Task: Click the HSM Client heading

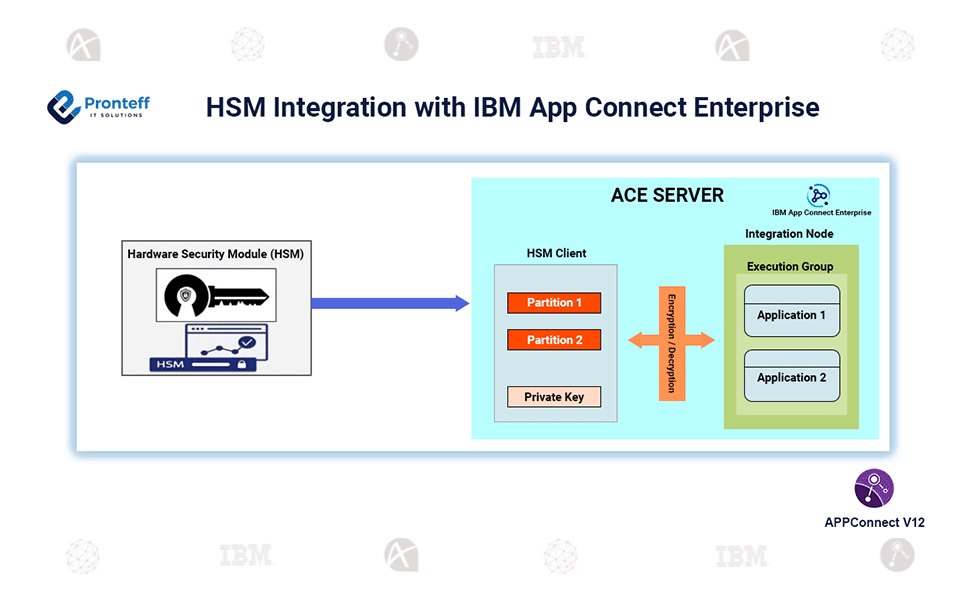Action: tap(556, 253)
